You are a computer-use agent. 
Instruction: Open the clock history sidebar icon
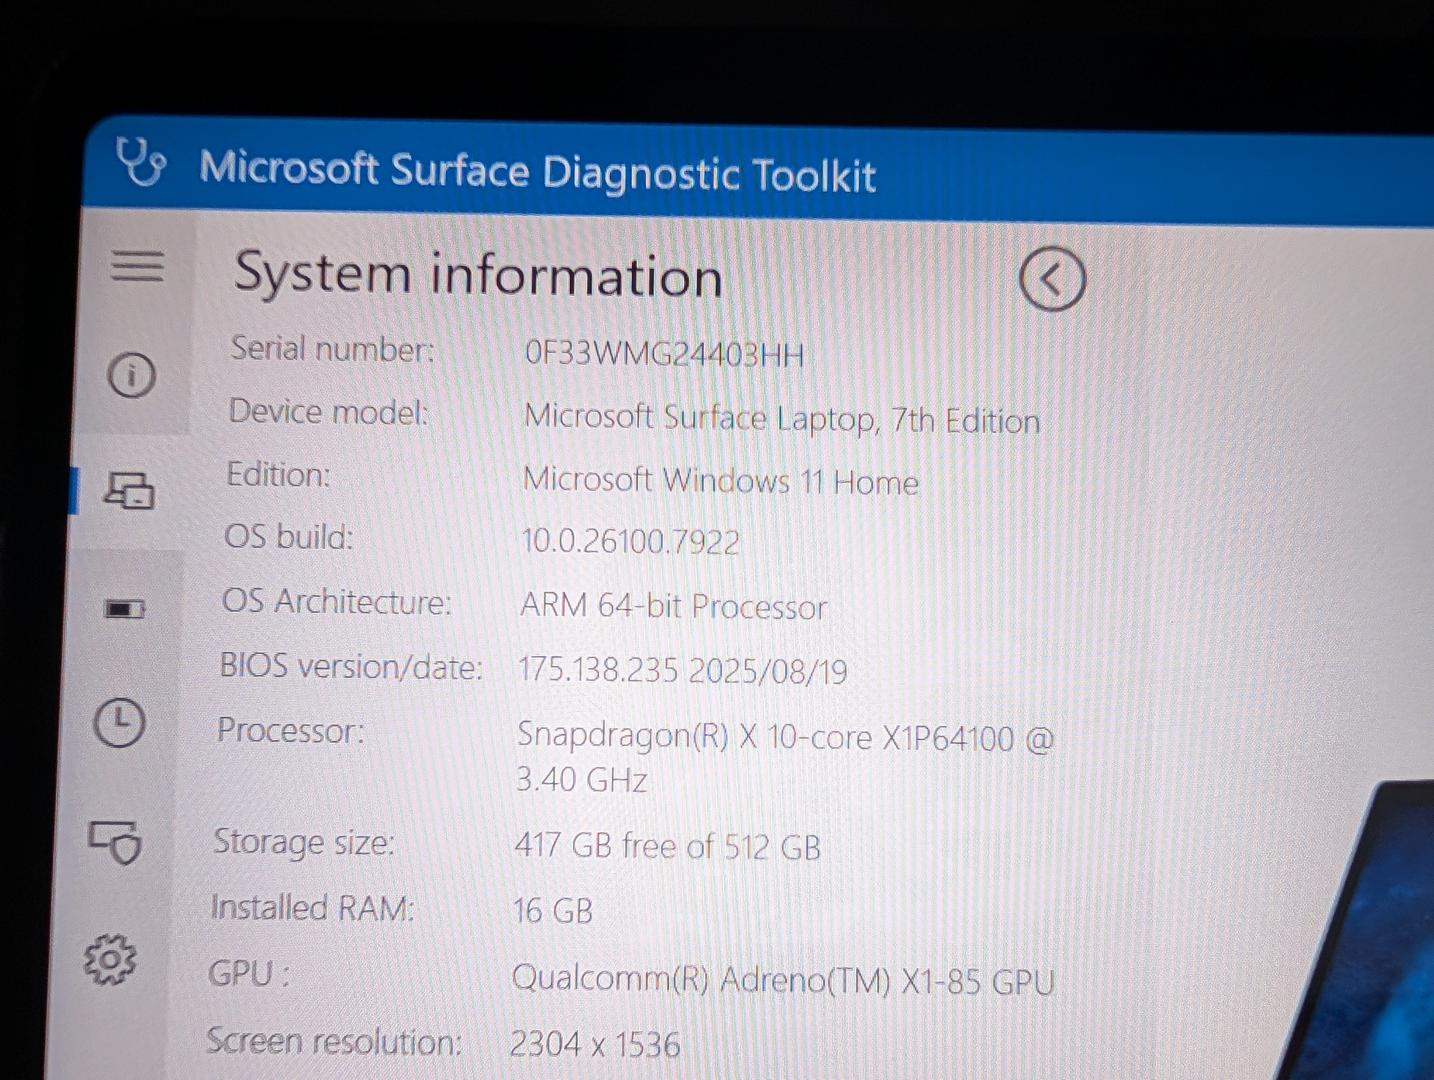pos(119,722)
